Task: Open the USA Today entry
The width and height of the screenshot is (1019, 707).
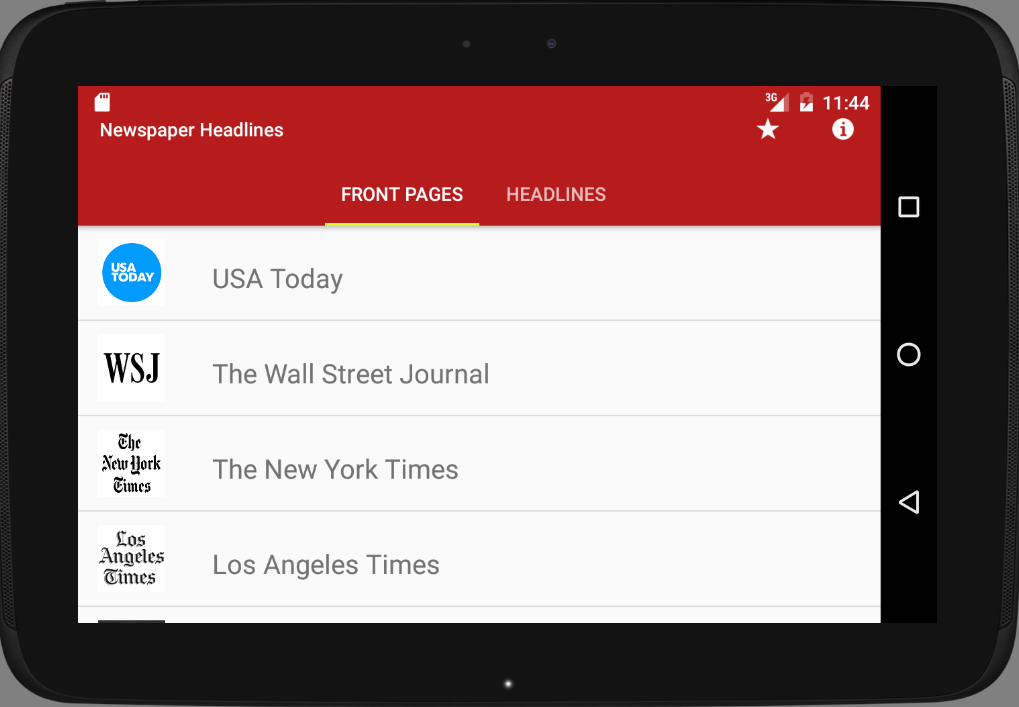Action: point(479,273)
